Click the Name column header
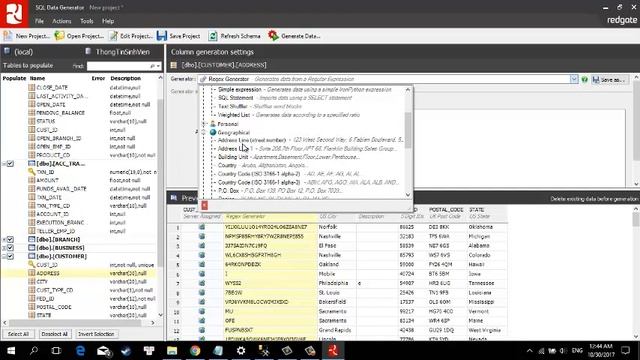This screenshot has height=360, width=640. tap(38, 78)
